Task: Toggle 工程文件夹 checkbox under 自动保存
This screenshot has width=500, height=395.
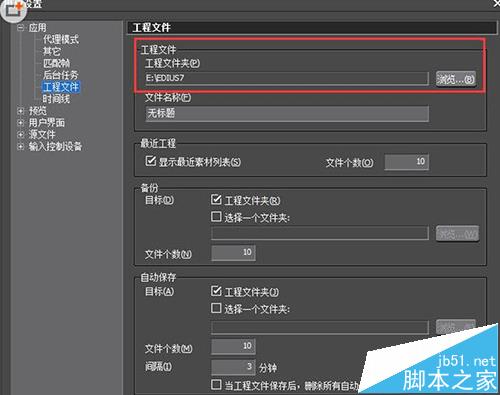Action: point(216,291)
